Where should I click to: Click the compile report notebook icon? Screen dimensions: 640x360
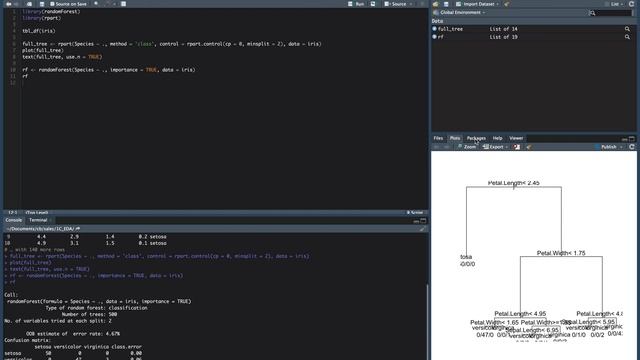pyautogui.click(x=124, y=4)
